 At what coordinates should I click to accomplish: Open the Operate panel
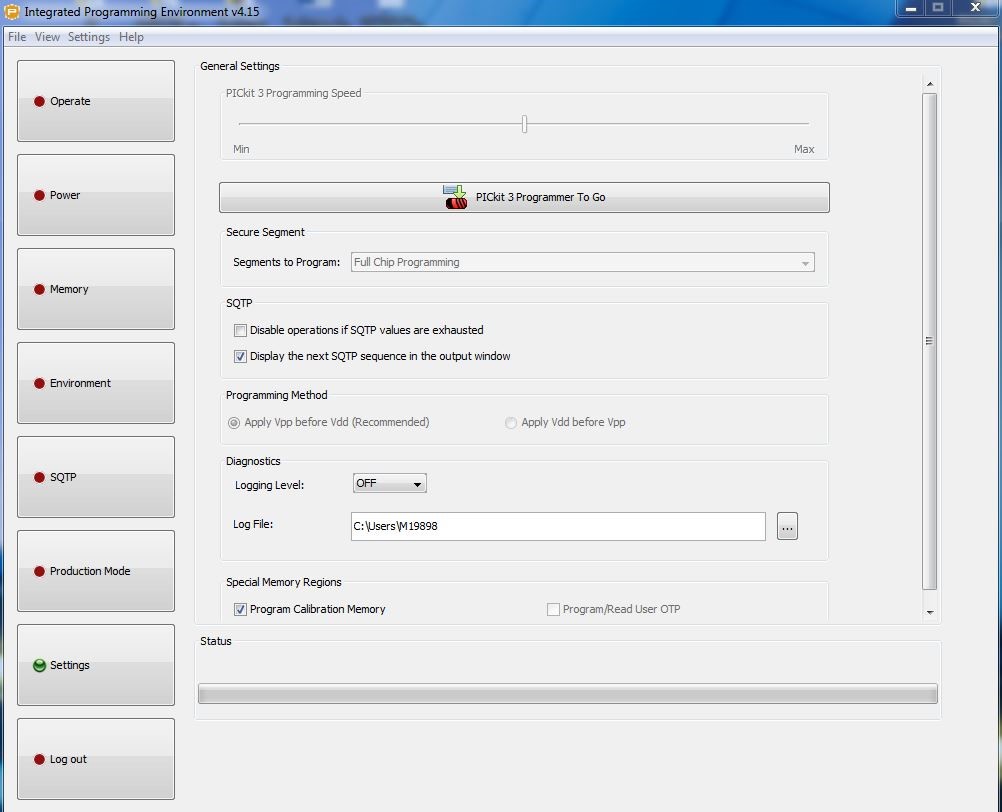point(96,101)
